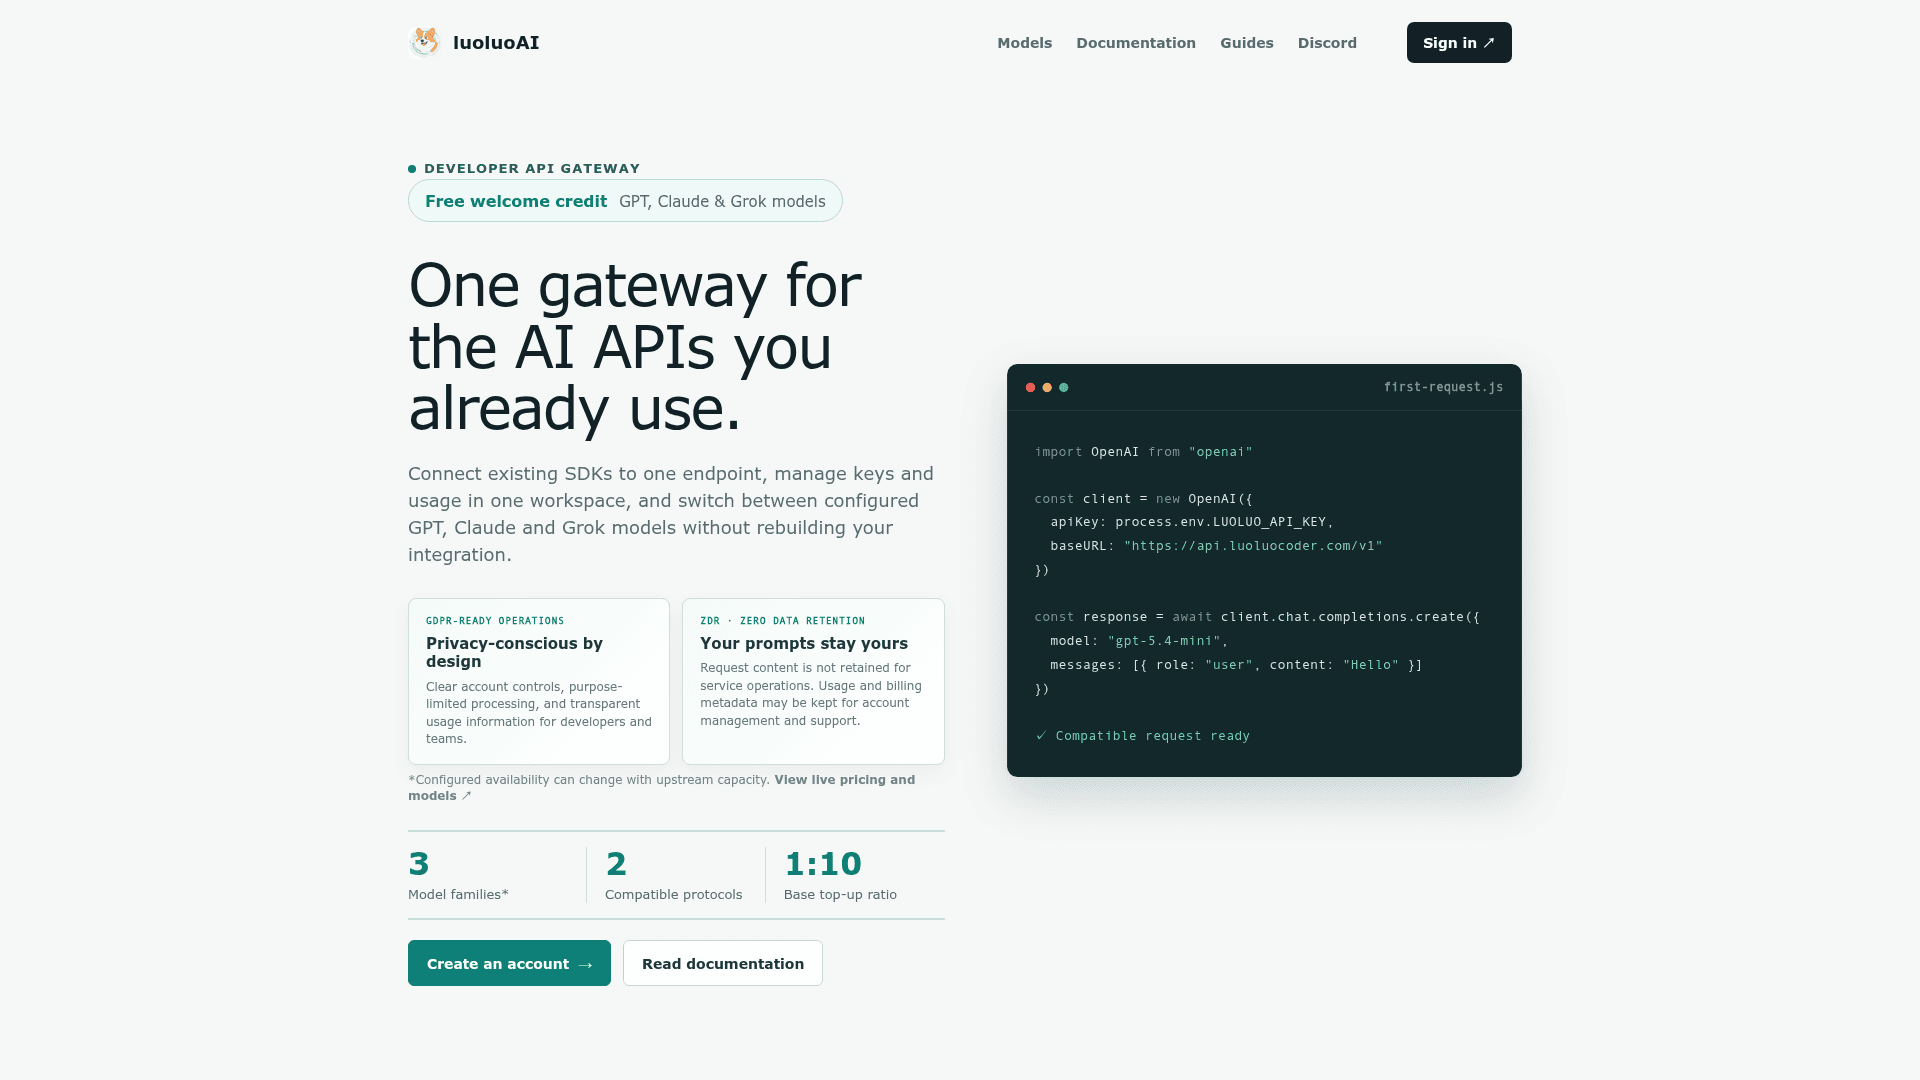Follow the View live pricing and models link
Viewport: 1920px width, 1080px height.
661,788
